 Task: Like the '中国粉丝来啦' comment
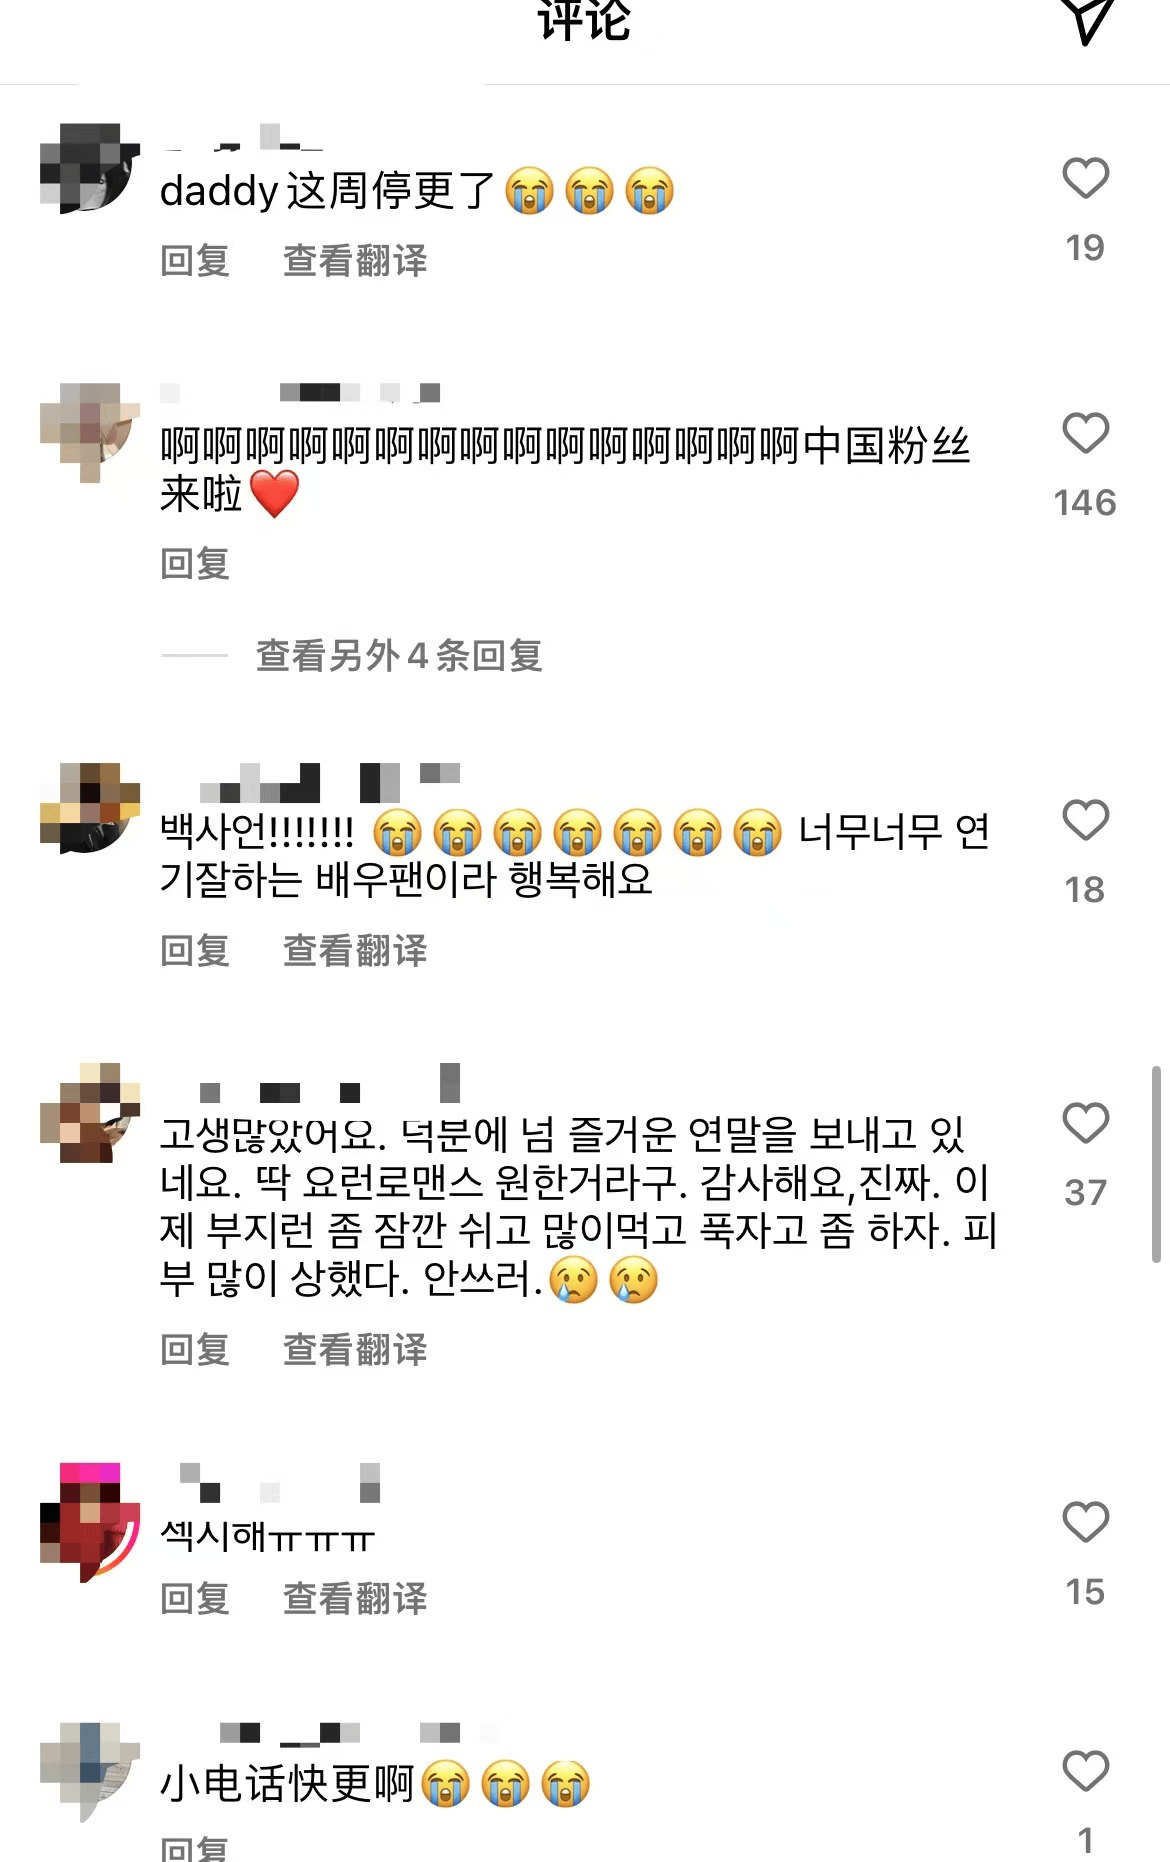(x=1085, y=434)
